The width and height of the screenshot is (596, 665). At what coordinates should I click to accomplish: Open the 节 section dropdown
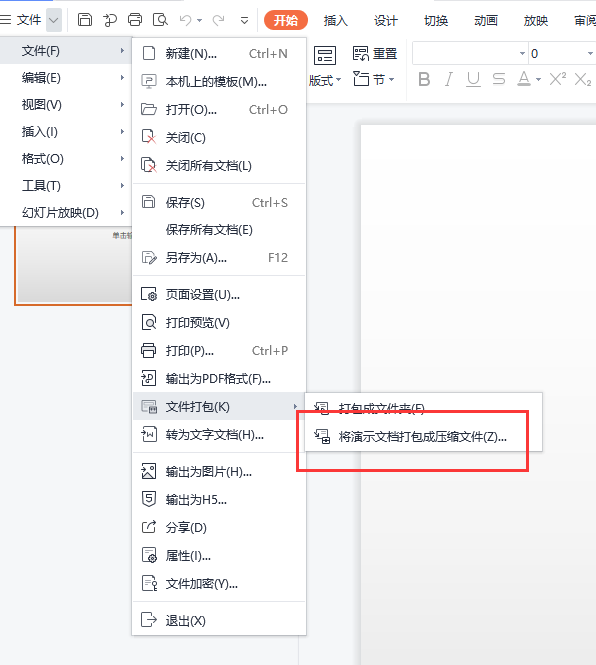[374, 79]
